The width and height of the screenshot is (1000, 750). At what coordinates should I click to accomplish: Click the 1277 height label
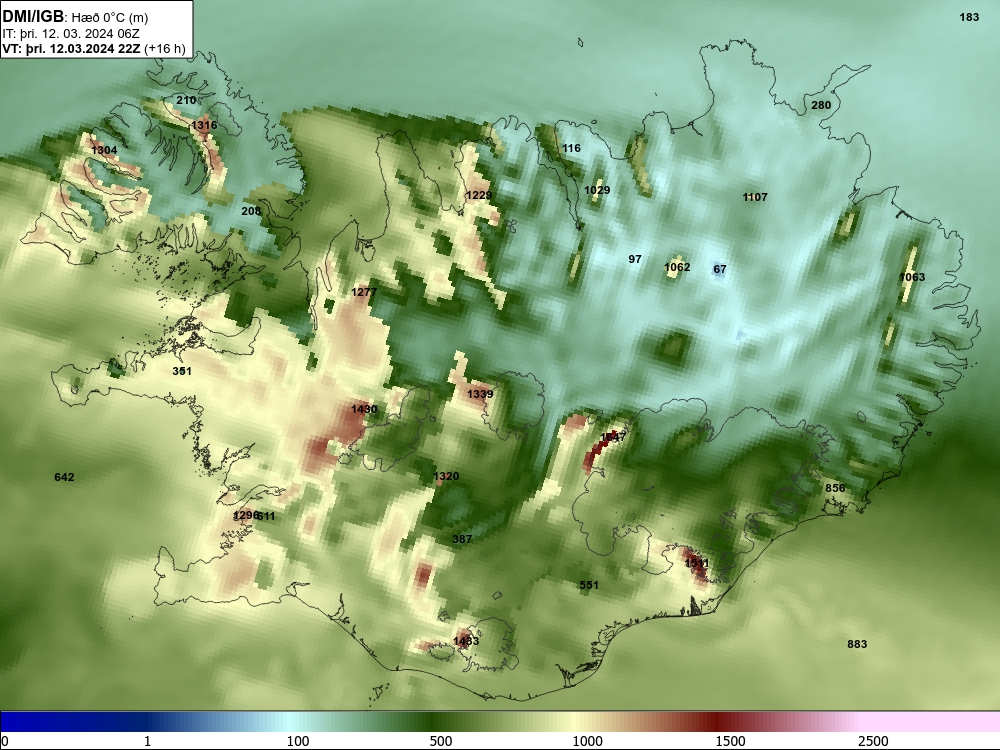(364, 292)
